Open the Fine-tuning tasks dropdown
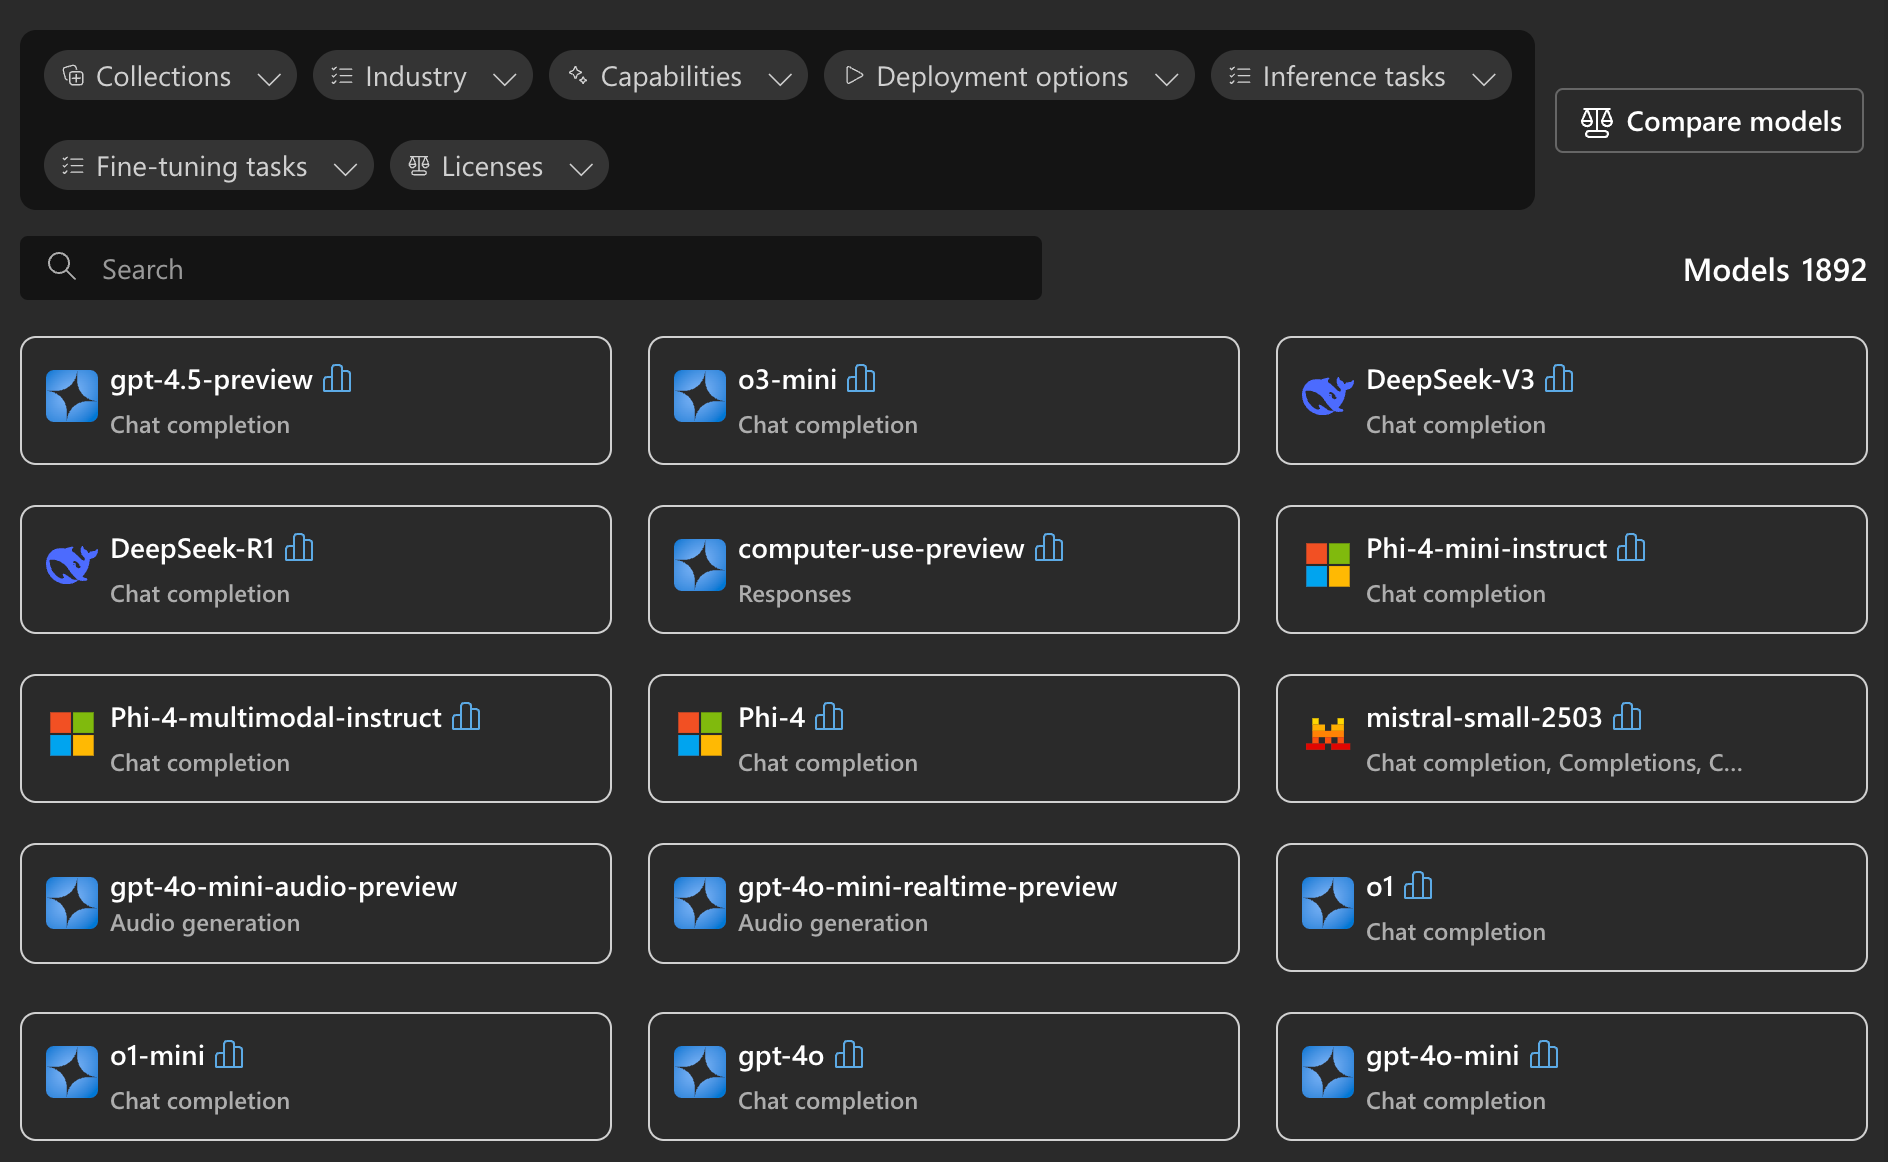The image size is (1888, 1162). tap(209, 166)
